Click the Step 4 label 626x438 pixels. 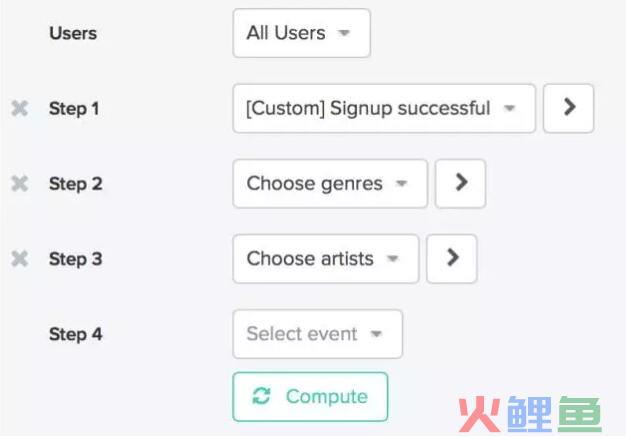tap(75, 334)
